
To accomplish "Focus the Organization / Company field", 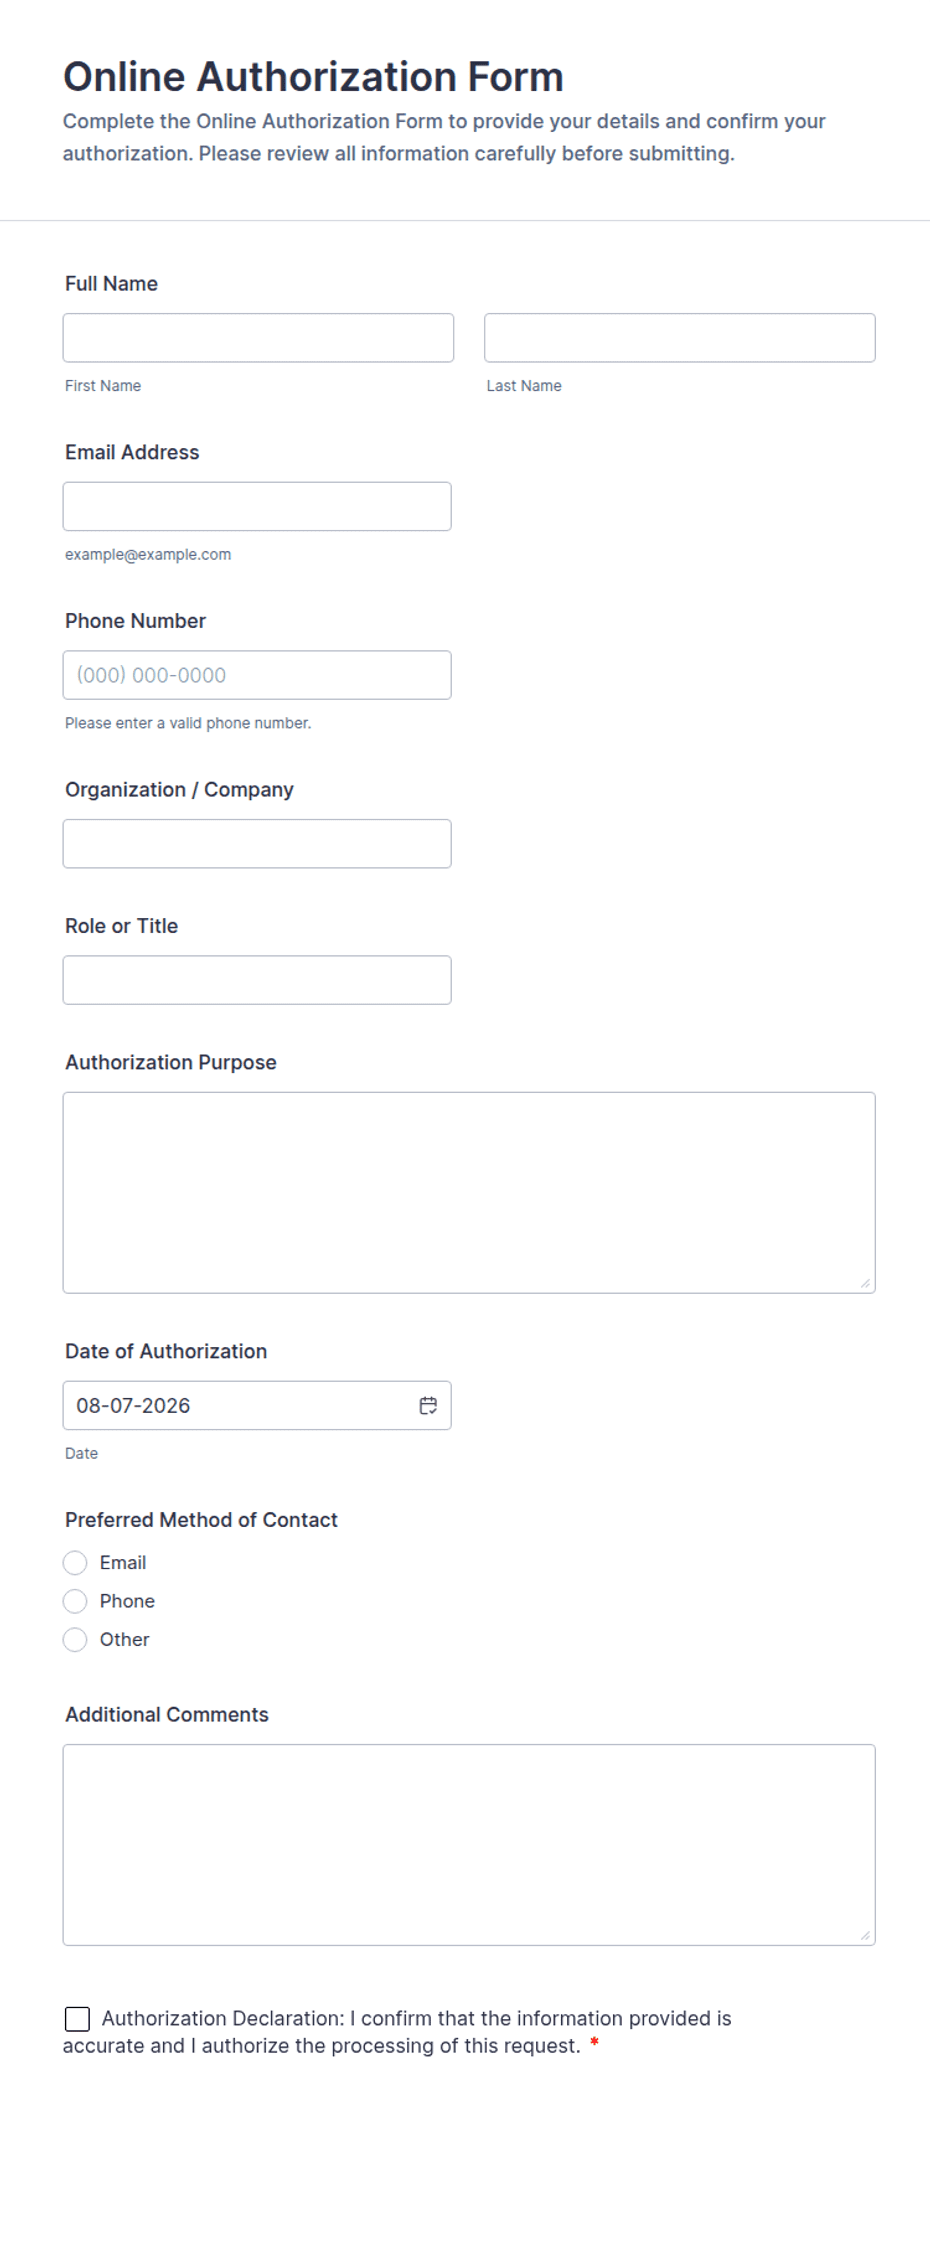I will (x=257, y=844).
